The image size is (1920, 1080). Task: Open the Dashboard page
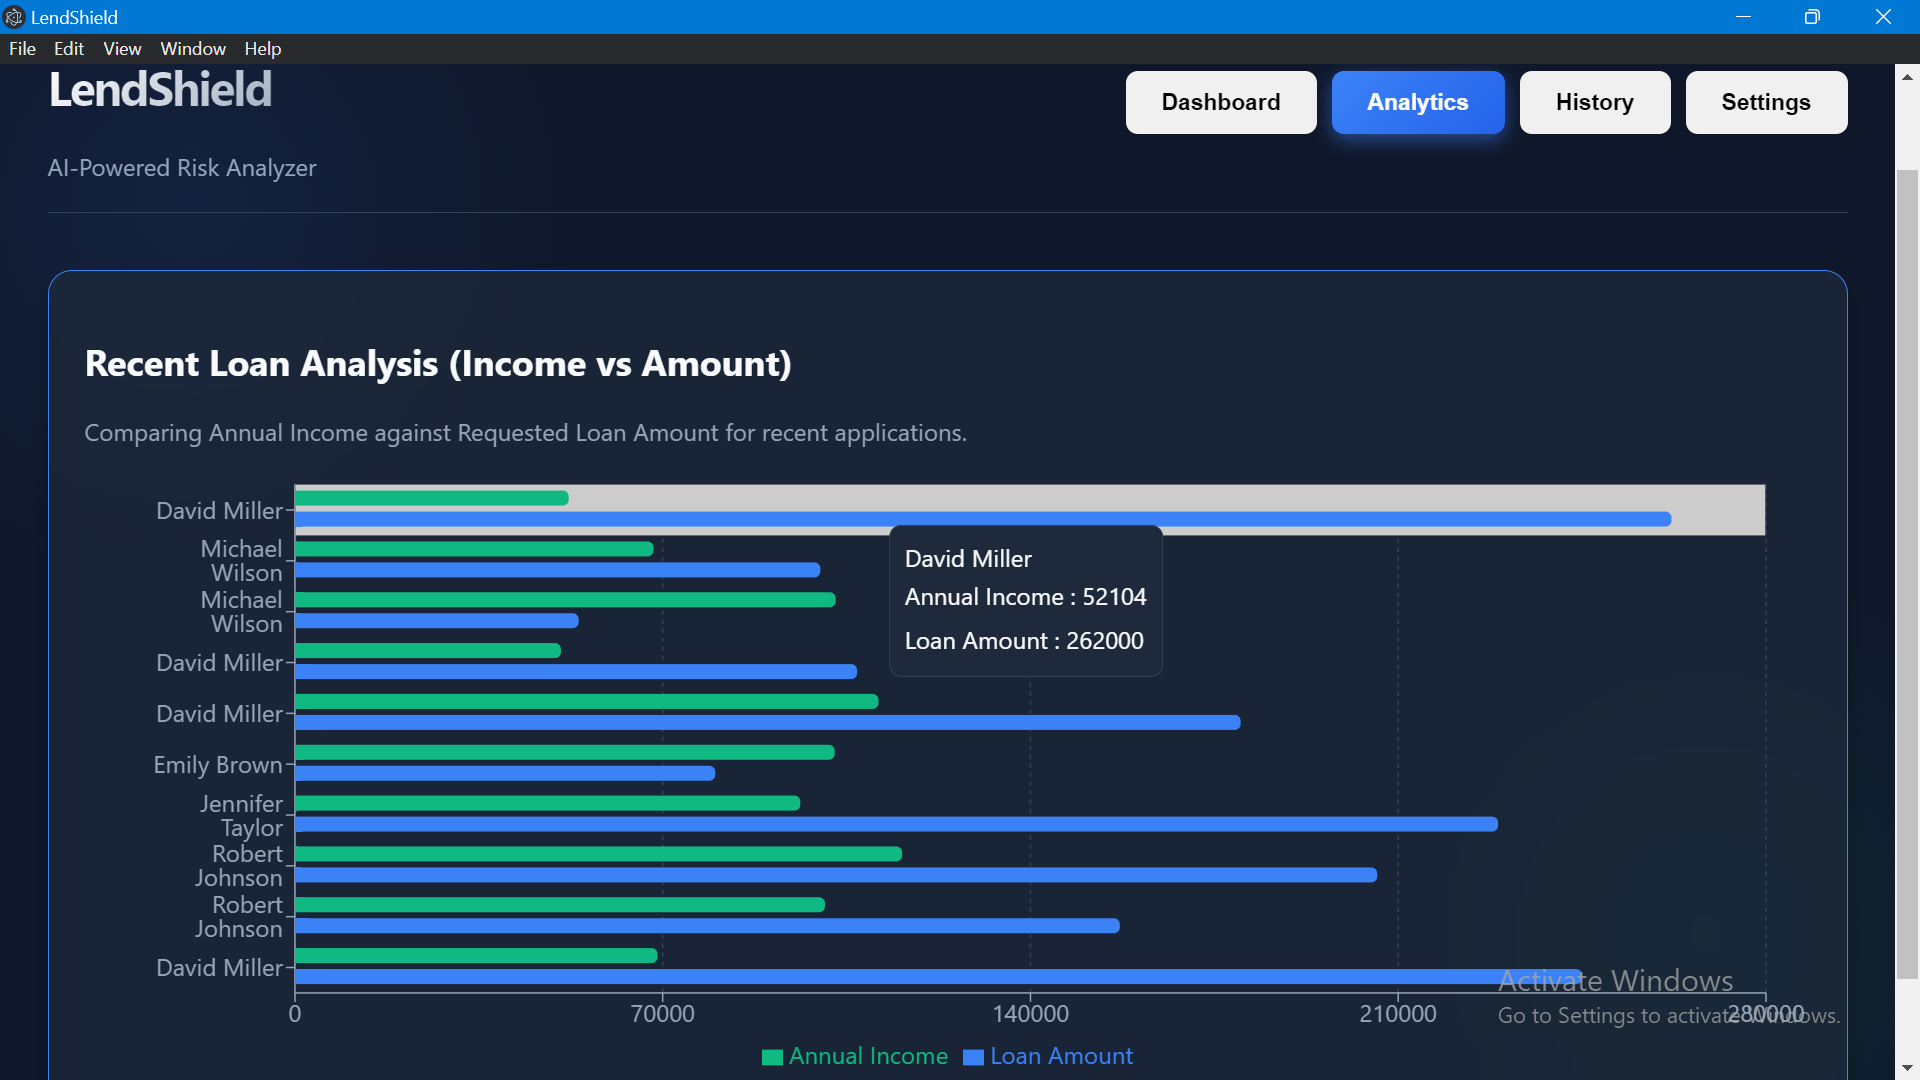tap(1220, 102)
